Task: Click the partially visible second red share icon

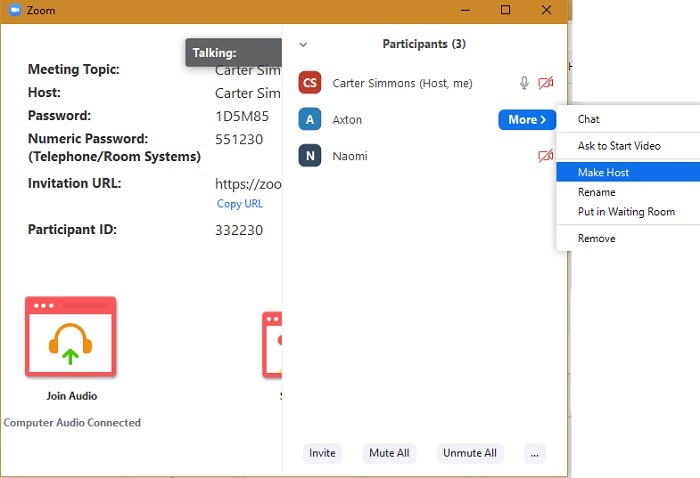Action: pos(272,345)
